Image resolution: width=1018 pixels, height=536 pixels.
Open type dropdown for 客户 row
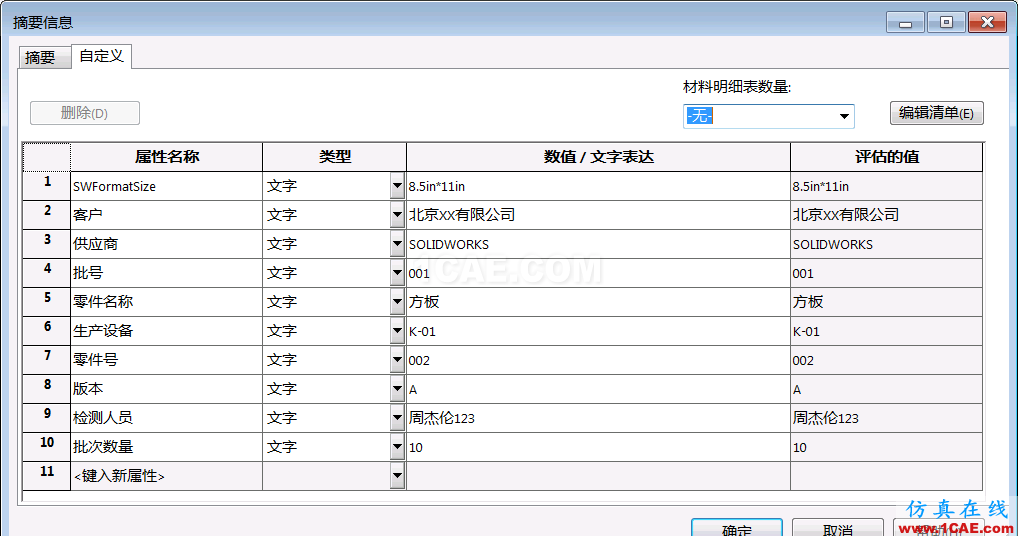point(397,215)
